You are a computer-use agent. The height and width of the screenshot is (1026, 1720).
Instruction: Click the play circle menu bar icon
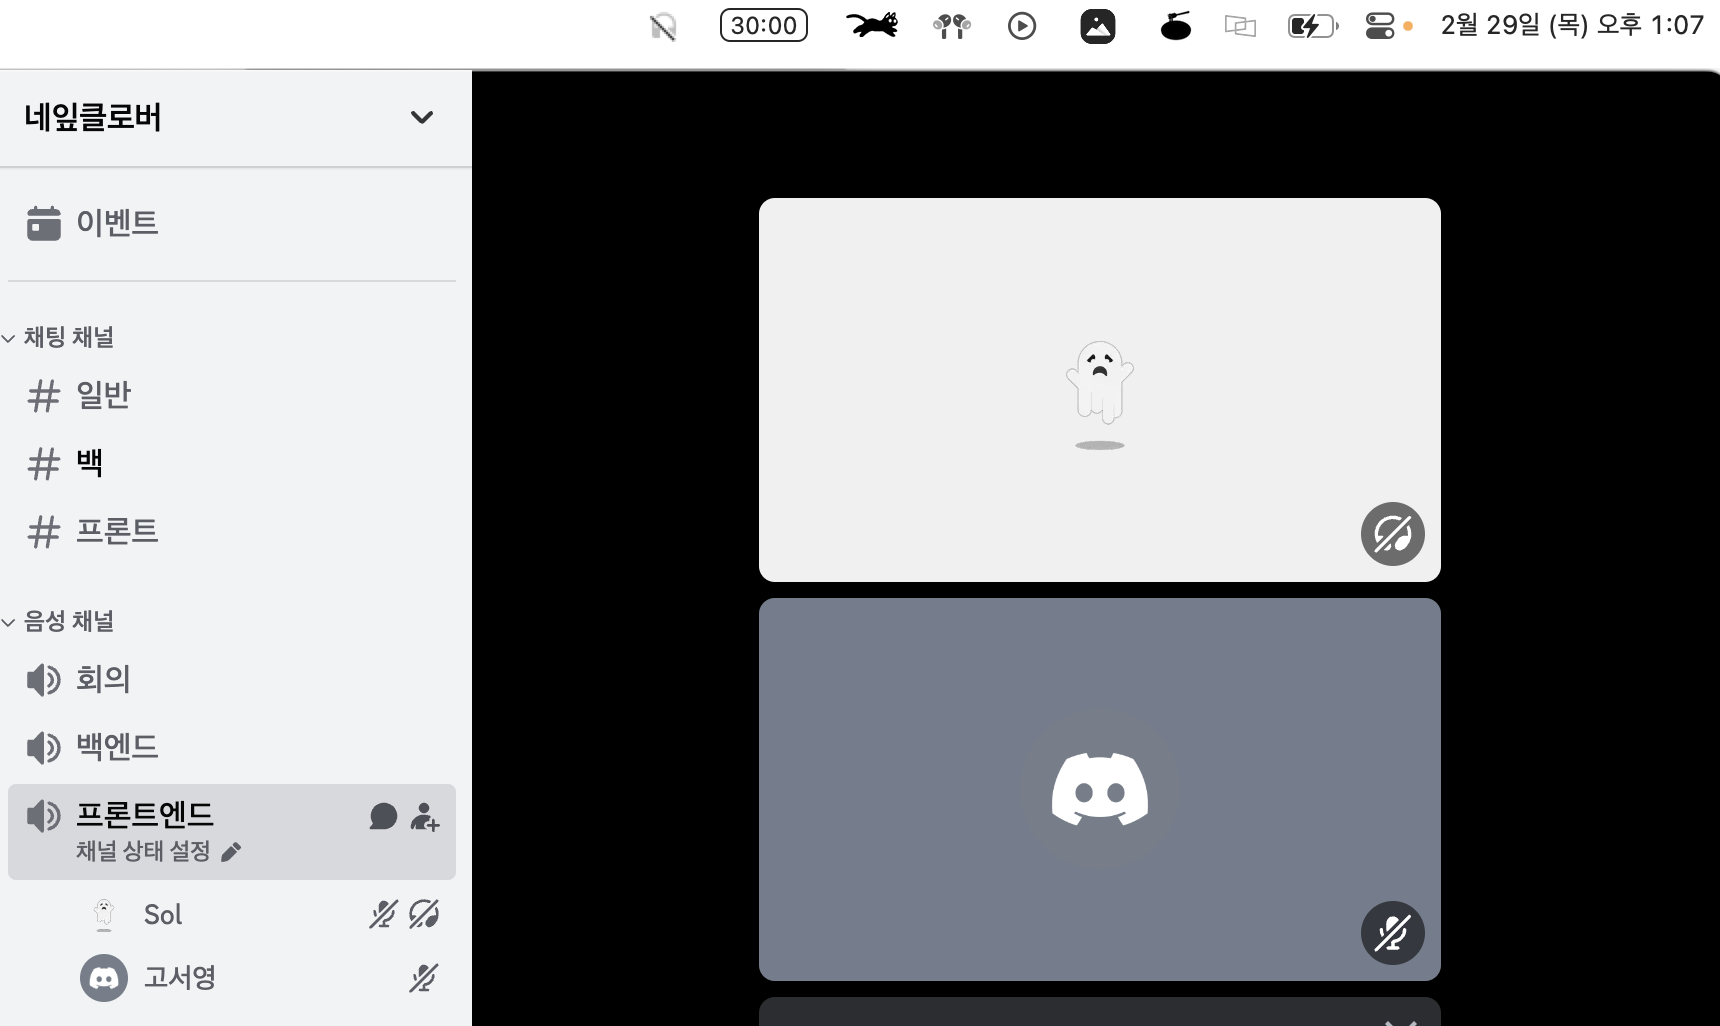(1022, 26)
